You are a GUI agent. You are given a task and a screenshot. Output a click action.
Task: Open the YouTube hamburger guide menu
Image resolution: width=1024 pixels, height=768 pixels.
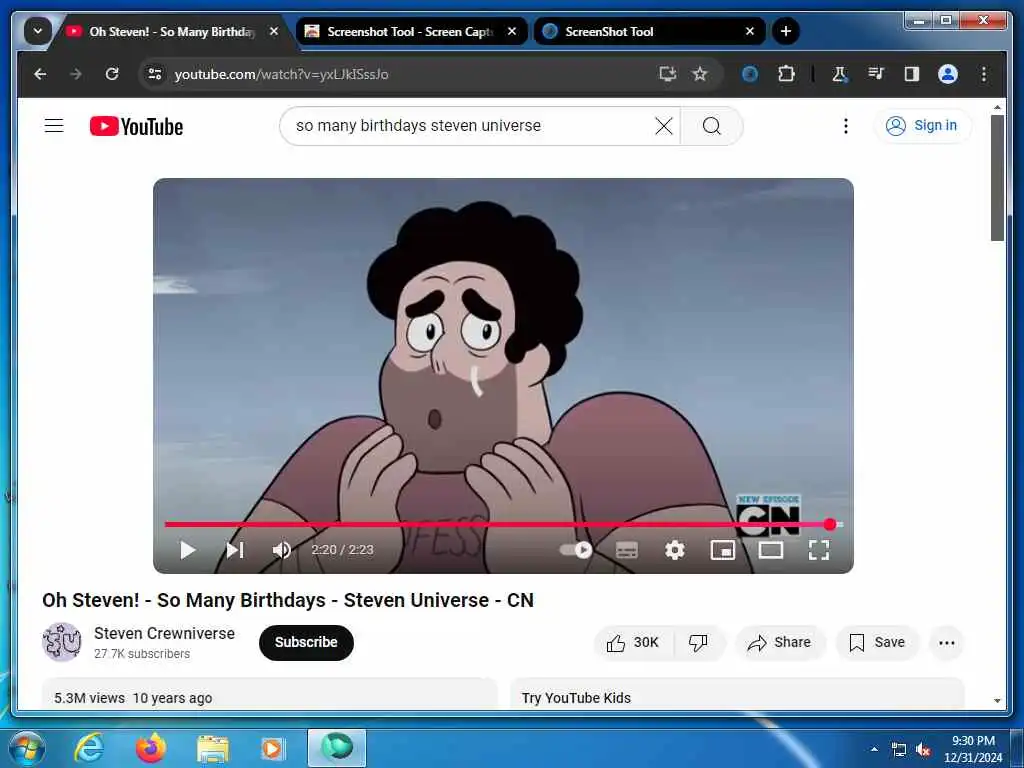(54, 125)
